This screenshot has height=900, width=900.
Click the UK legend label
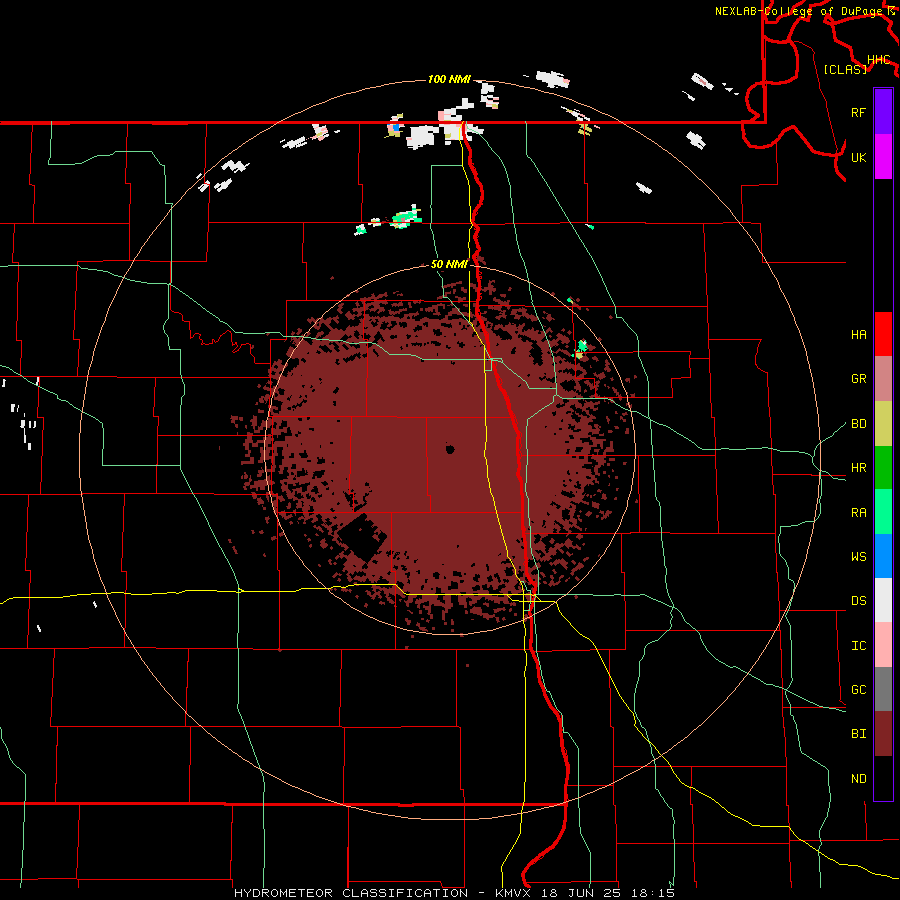point(858,157)
